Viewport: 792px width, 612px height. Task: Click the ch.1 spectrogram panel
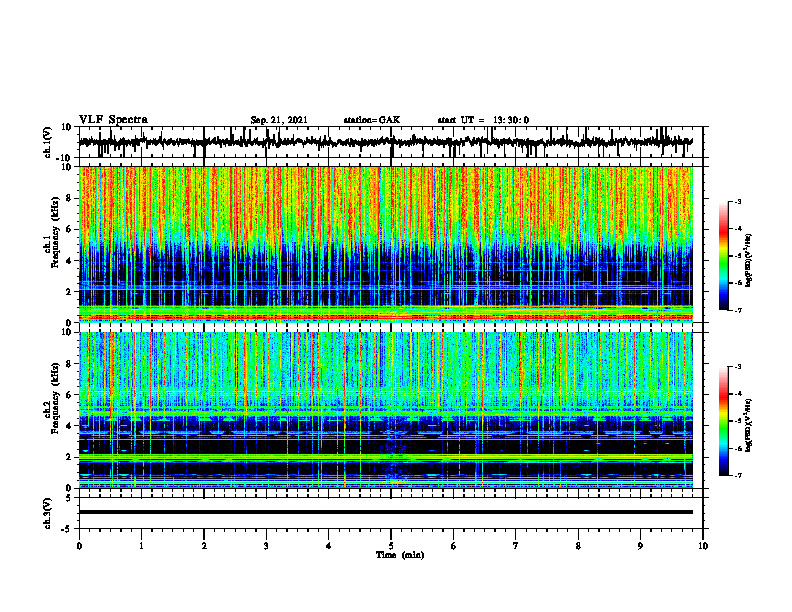[x=386, y=244]
